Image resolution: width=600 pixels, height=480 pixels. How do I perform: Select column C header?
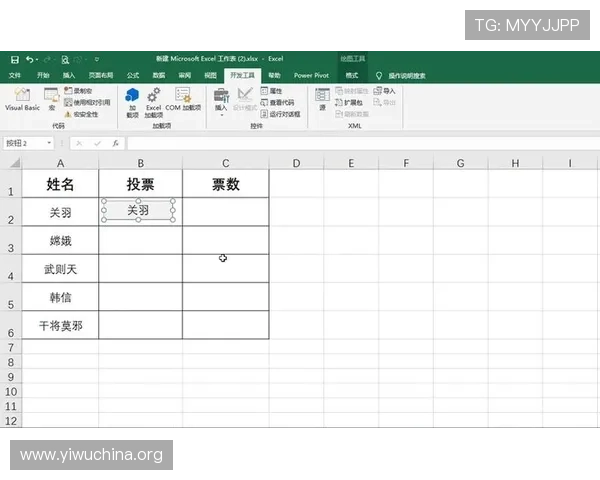point(226,163)
